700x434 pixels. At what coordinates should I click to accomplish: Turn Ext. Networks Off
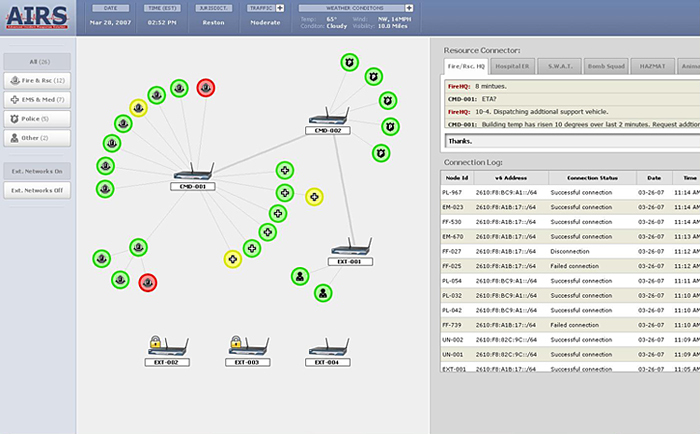click(37, 190)
